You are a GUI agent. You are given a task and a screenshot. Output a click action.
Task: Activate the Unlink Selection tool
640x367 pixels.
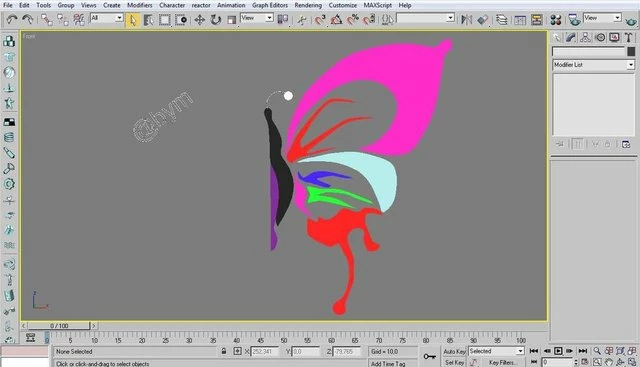tap(62, 20)
